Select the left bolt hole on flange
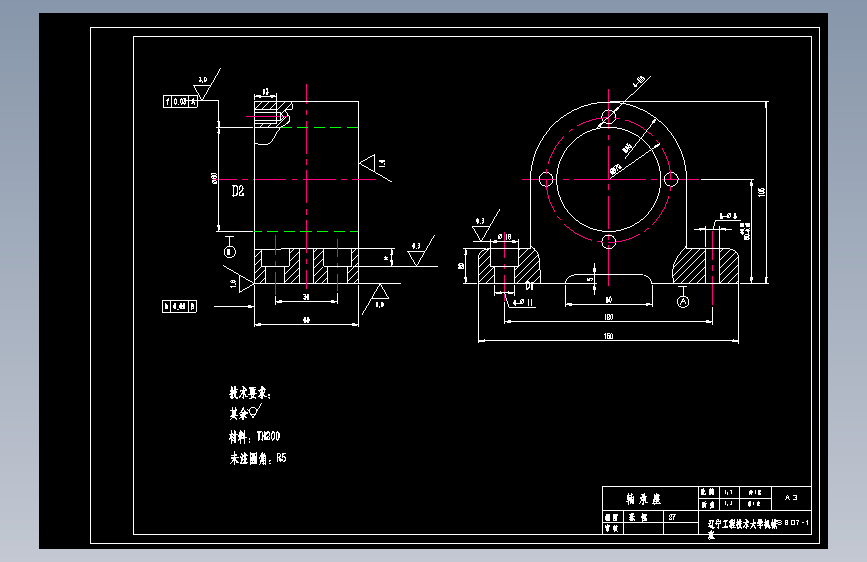867x562 pixels. (546, 179)
